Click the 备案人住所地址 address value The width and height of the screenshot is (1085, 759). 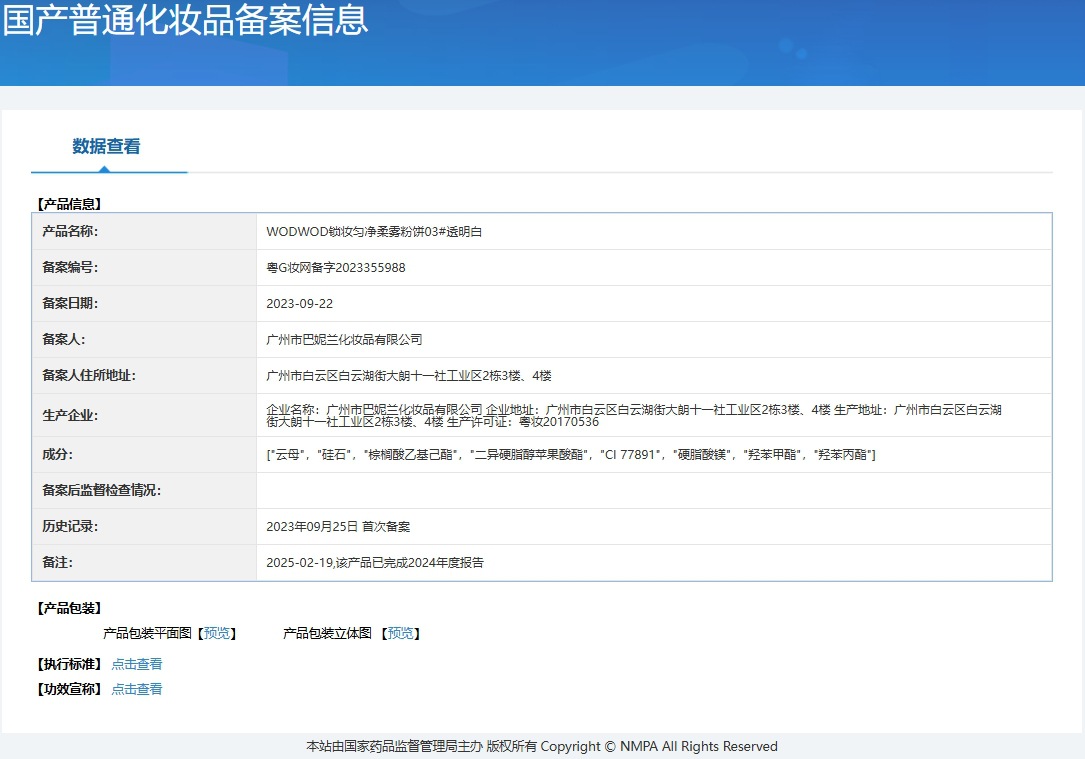tap(409, 376)
